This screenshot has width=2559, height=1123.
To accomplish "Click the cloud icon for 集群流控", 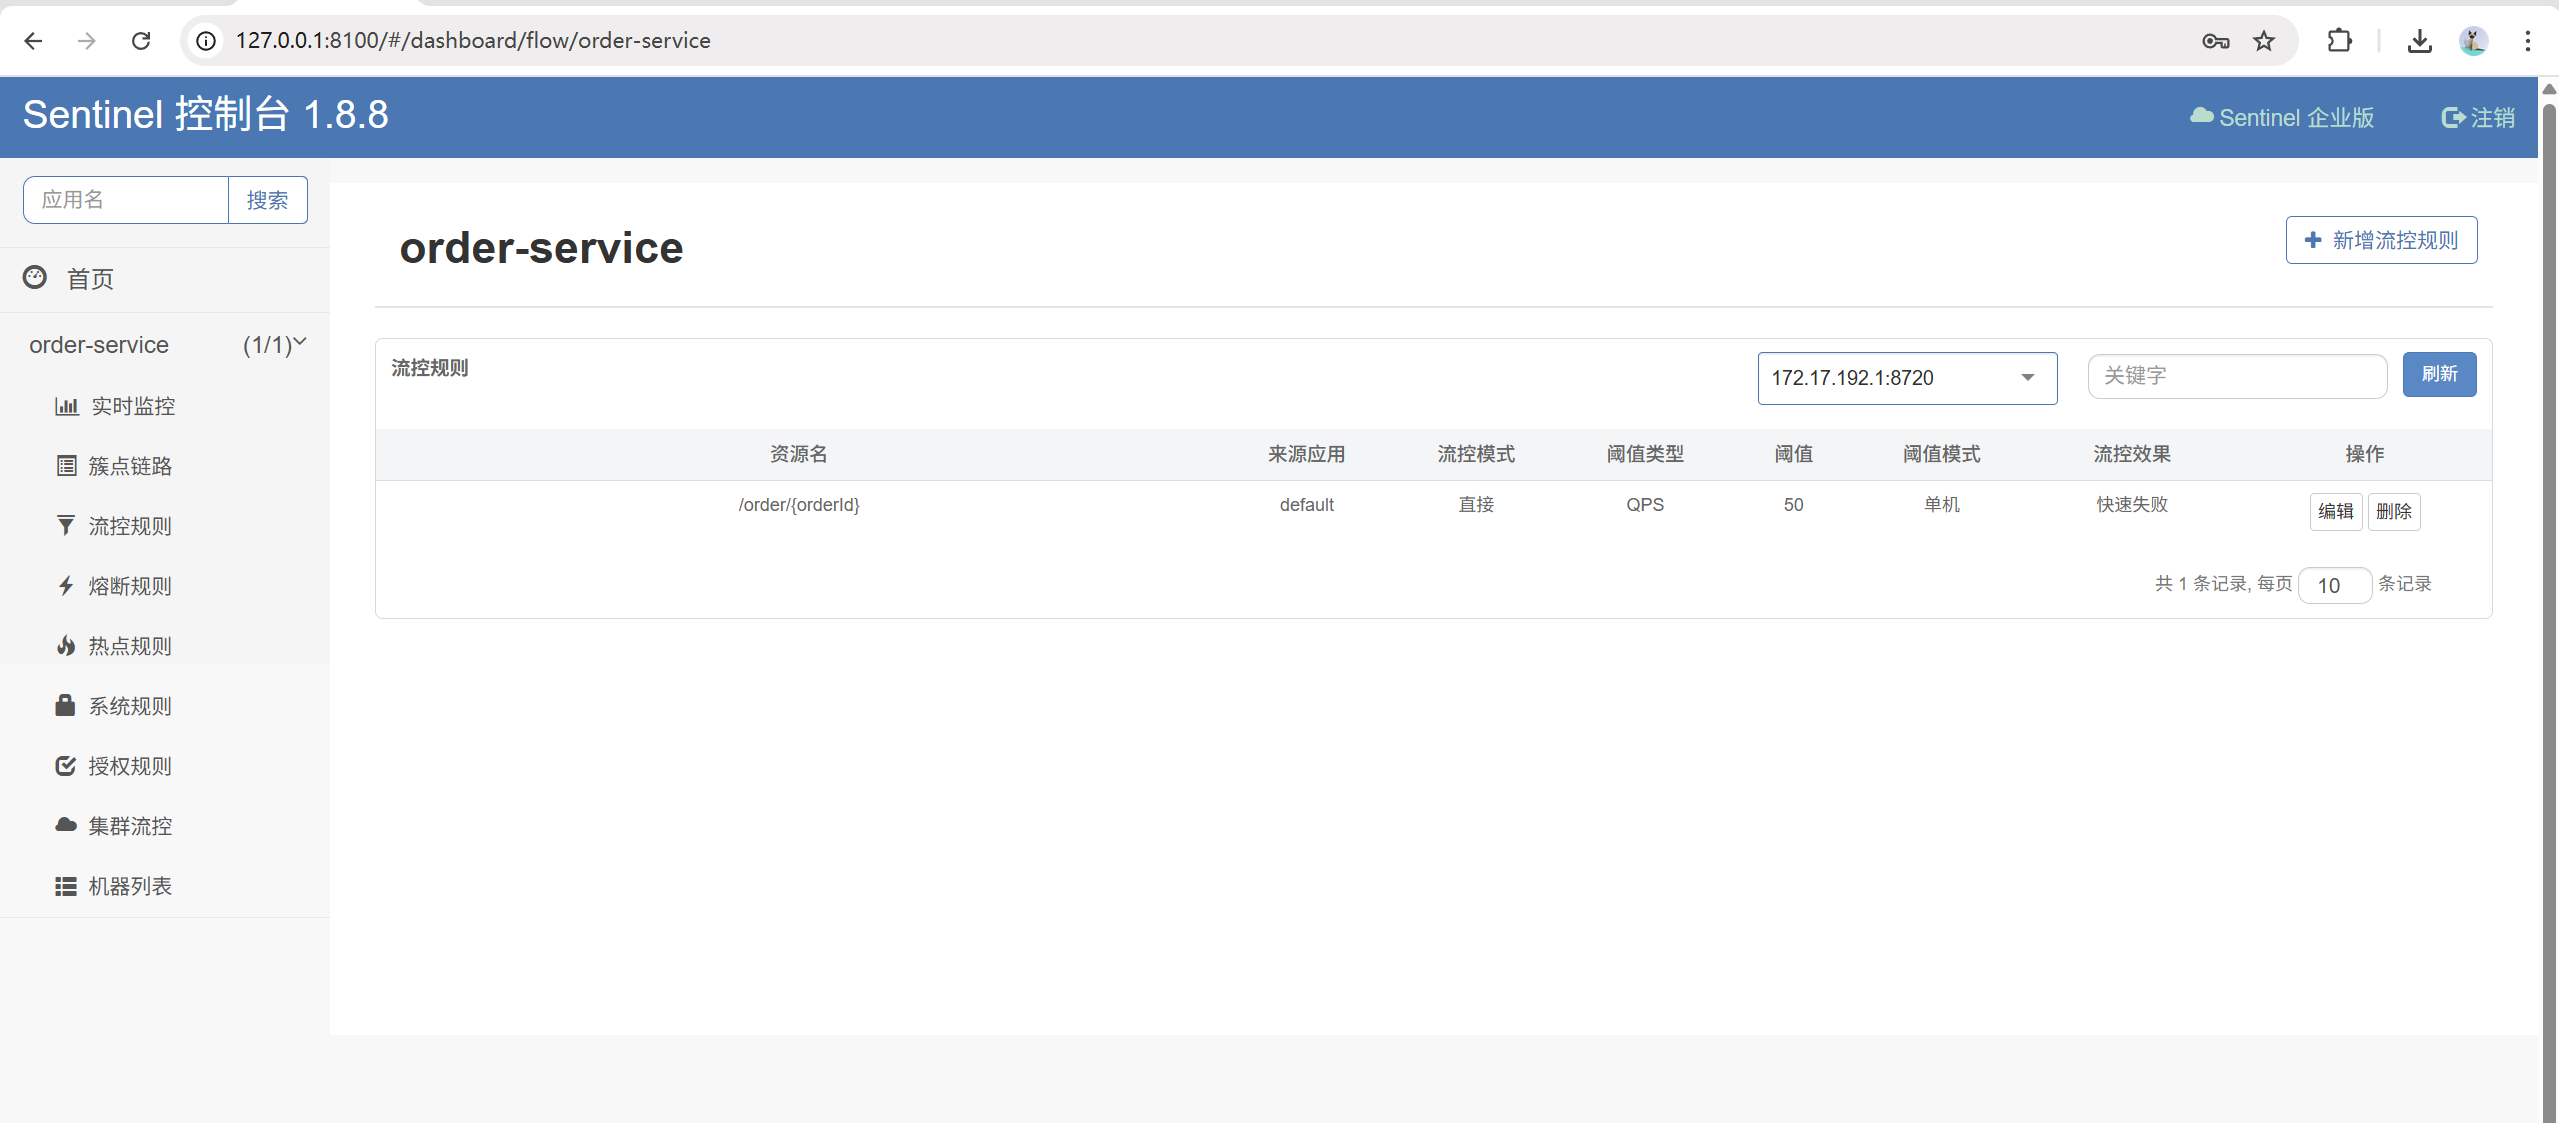I will point(66,825).
